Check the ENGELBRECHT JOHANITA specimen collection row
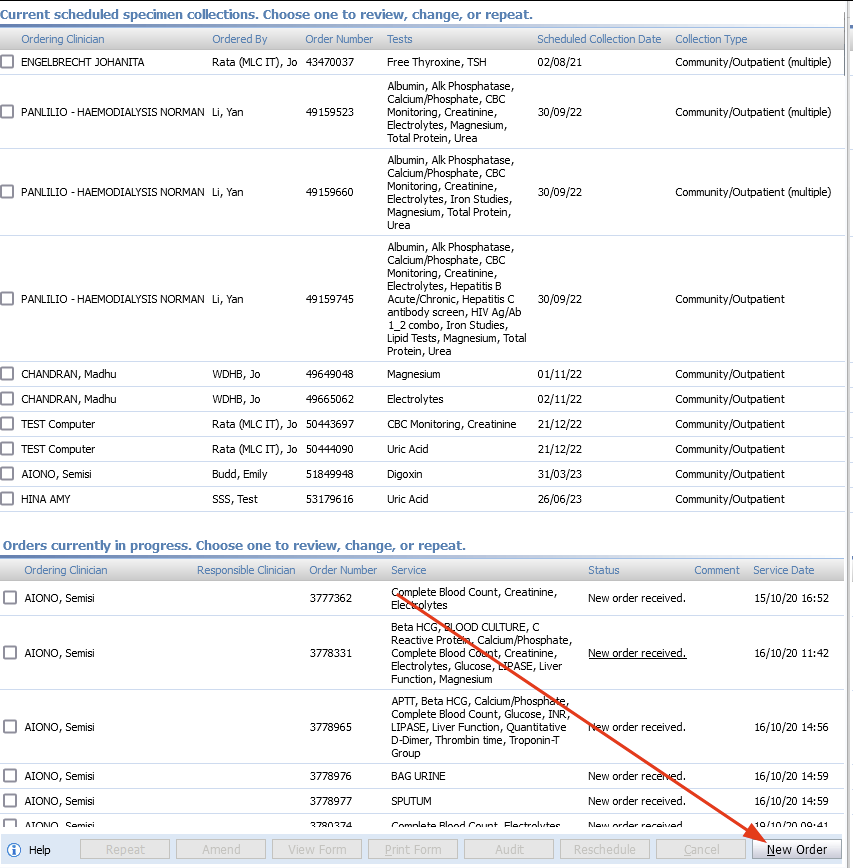Viewport: 853px width, 868px height. point(7,61)
